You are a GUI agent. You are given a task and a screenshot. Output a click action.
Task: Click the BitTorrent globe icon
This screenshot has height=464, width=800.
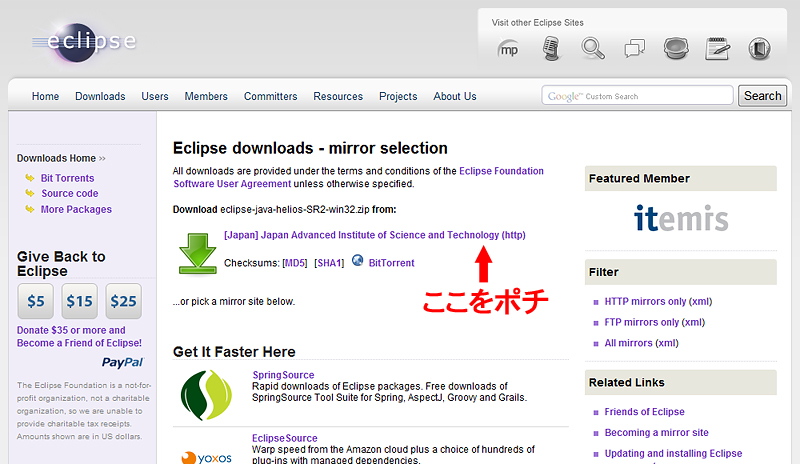358,260
